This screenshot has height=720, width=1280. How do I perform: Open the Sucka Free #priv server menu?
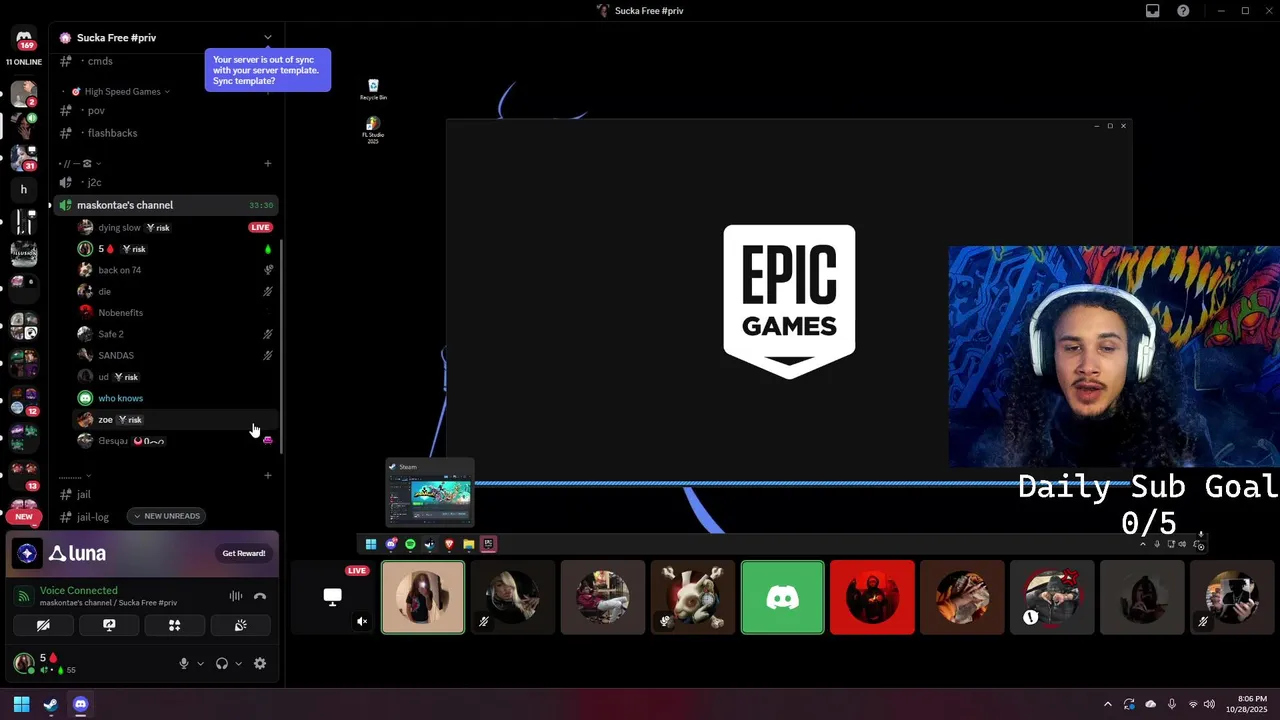click(x=166, y=38)
